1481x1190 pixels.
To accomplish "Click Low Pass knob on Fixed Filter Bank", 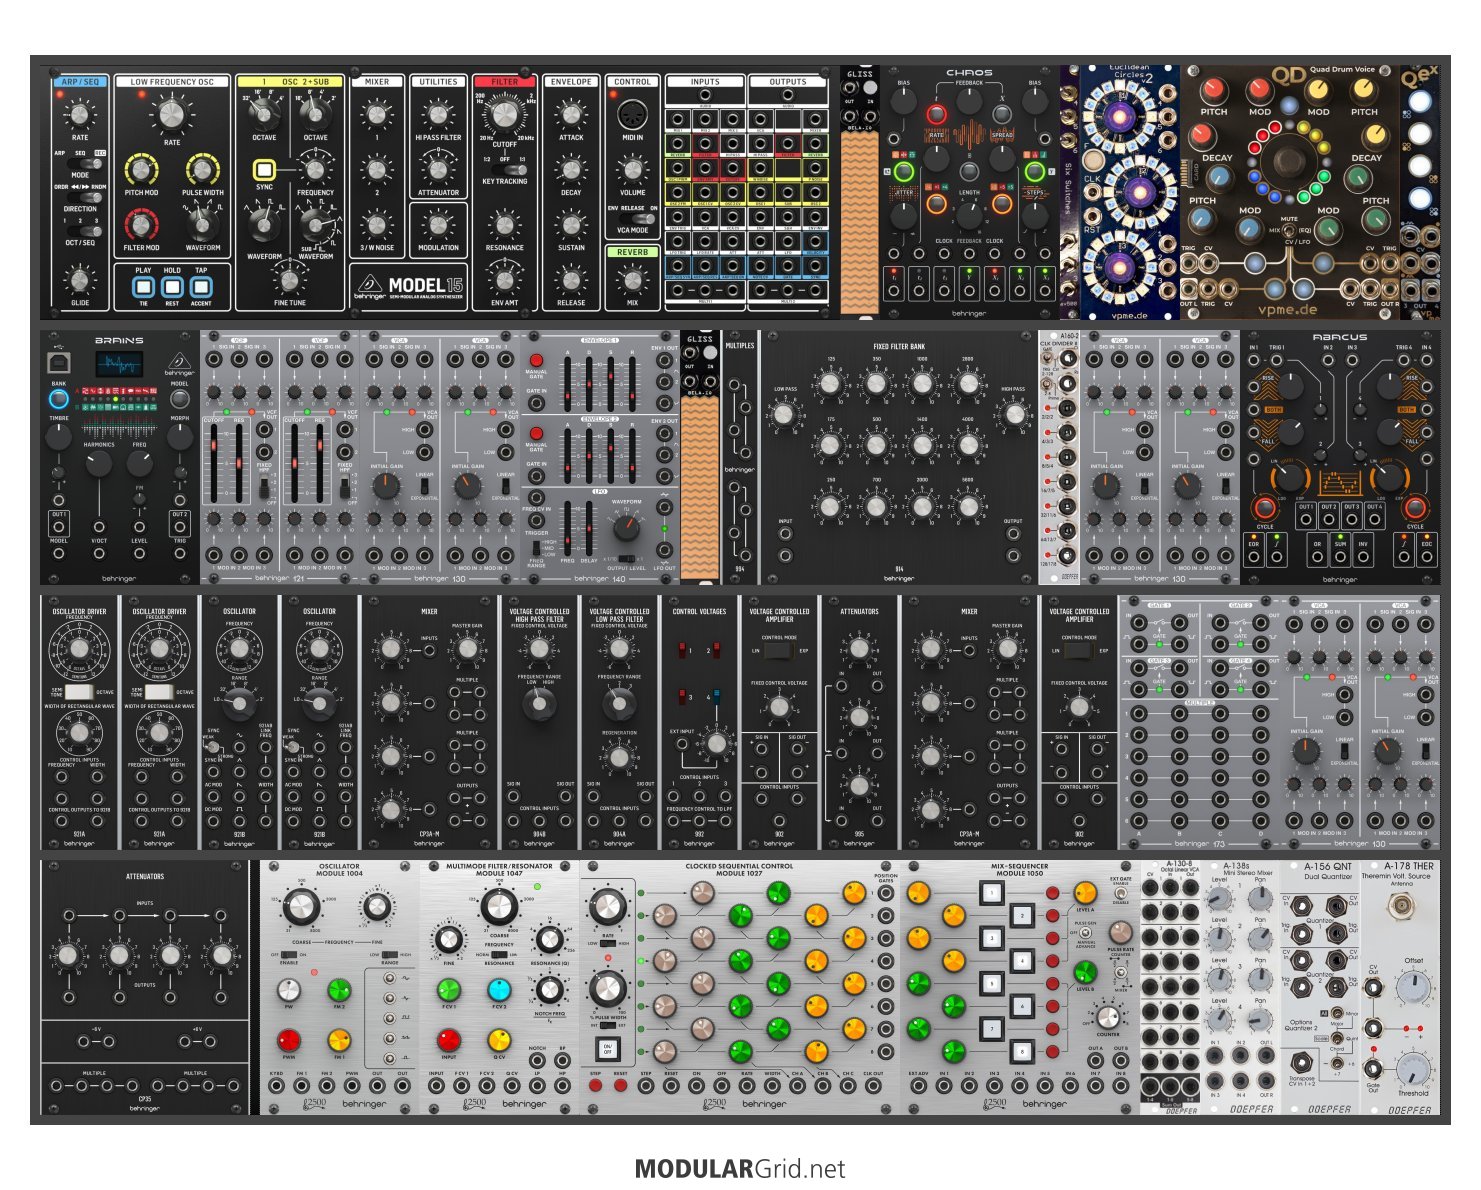I will click(x=784, y=413).
